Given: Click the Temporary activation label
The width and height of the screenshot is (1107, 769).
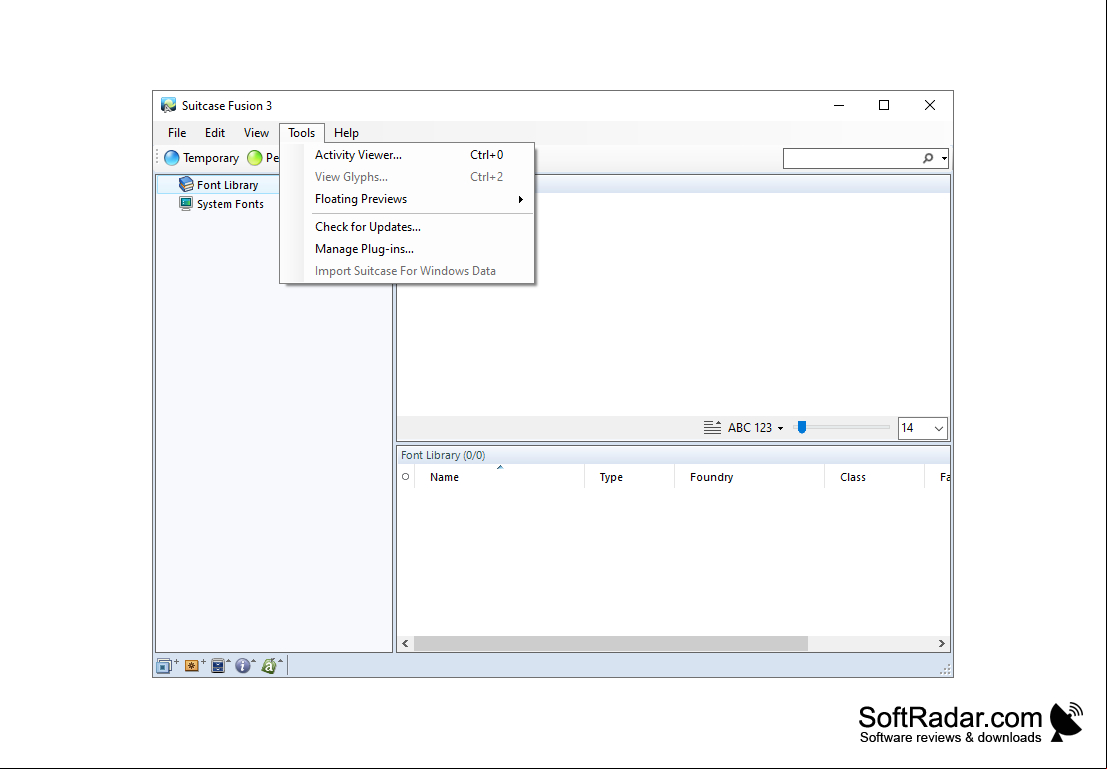Looking at the screenshot, I should click(x=210, y=158).
